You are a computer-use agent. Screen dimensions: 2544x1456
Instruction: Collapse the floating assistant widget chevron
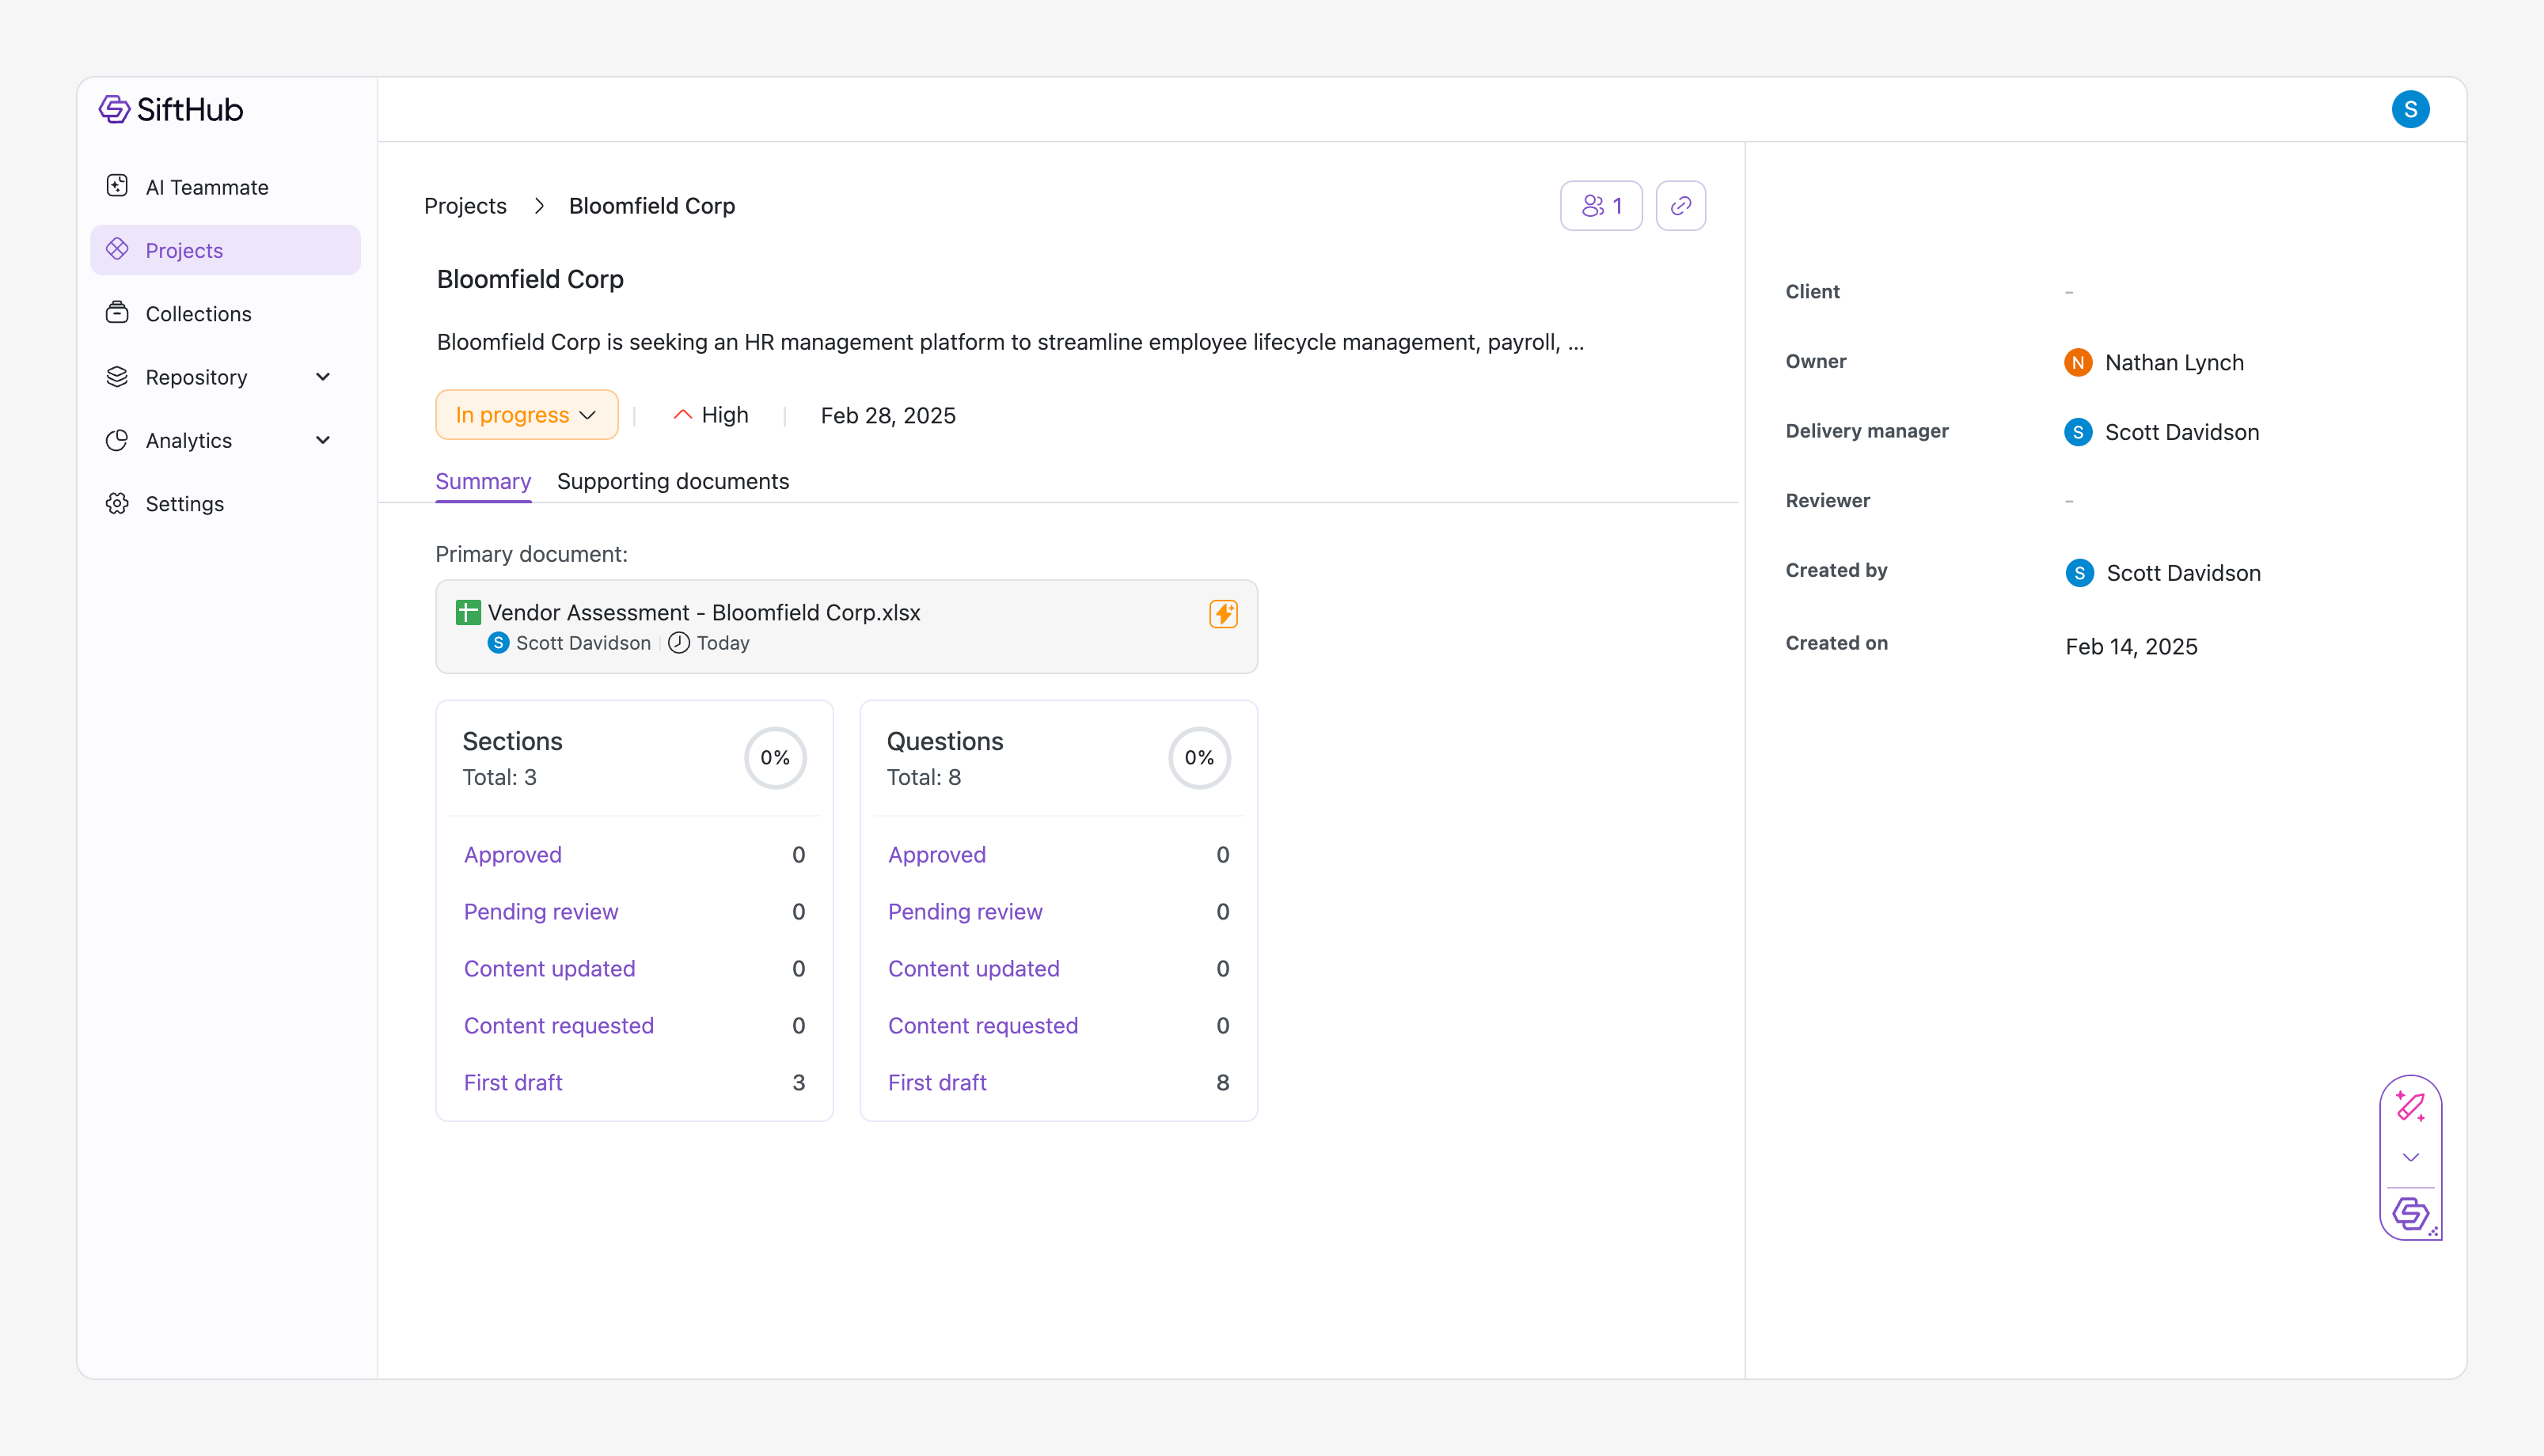pyautogui.click(x=2410, y=1158)
